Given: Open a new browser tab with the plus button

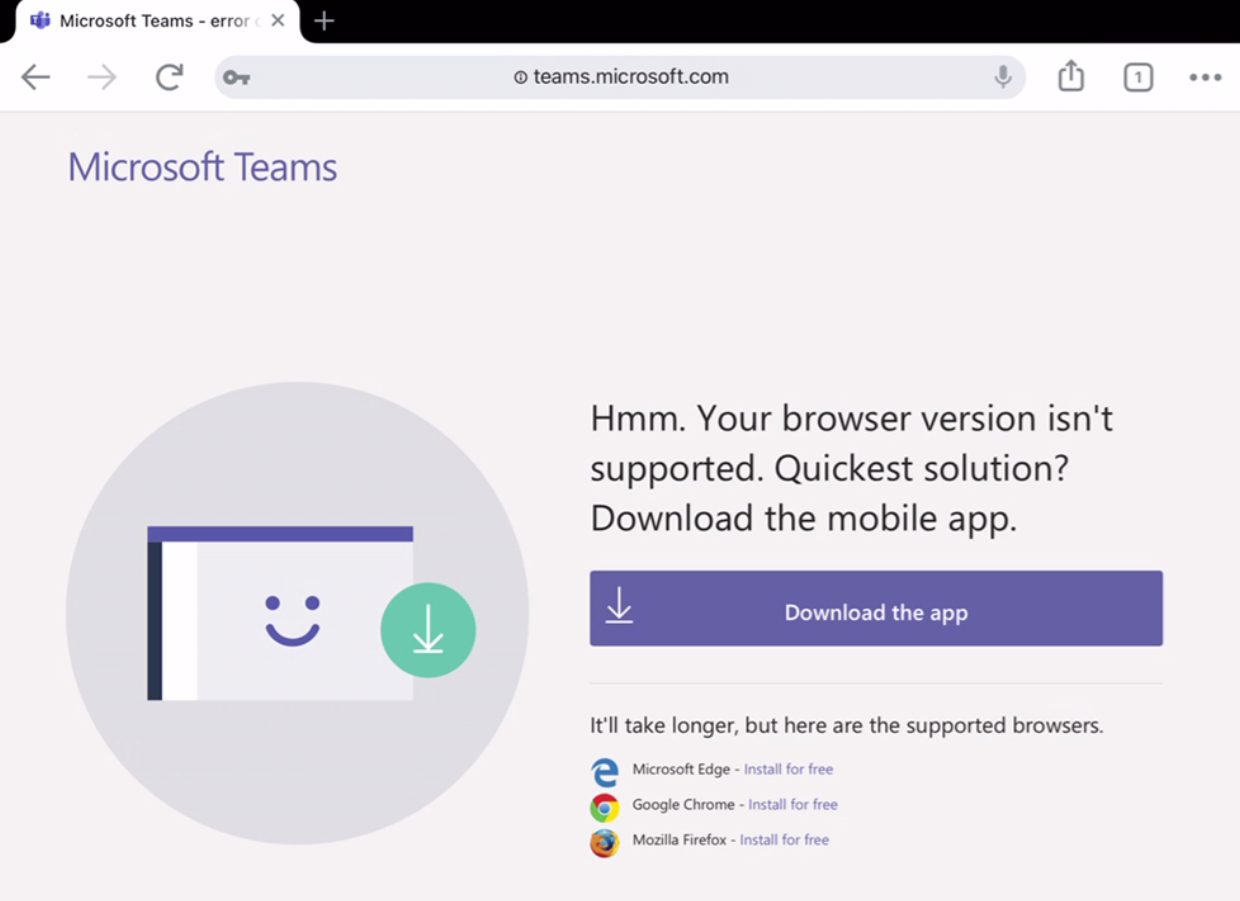Looking at the screenshot, I should (323, 20).
